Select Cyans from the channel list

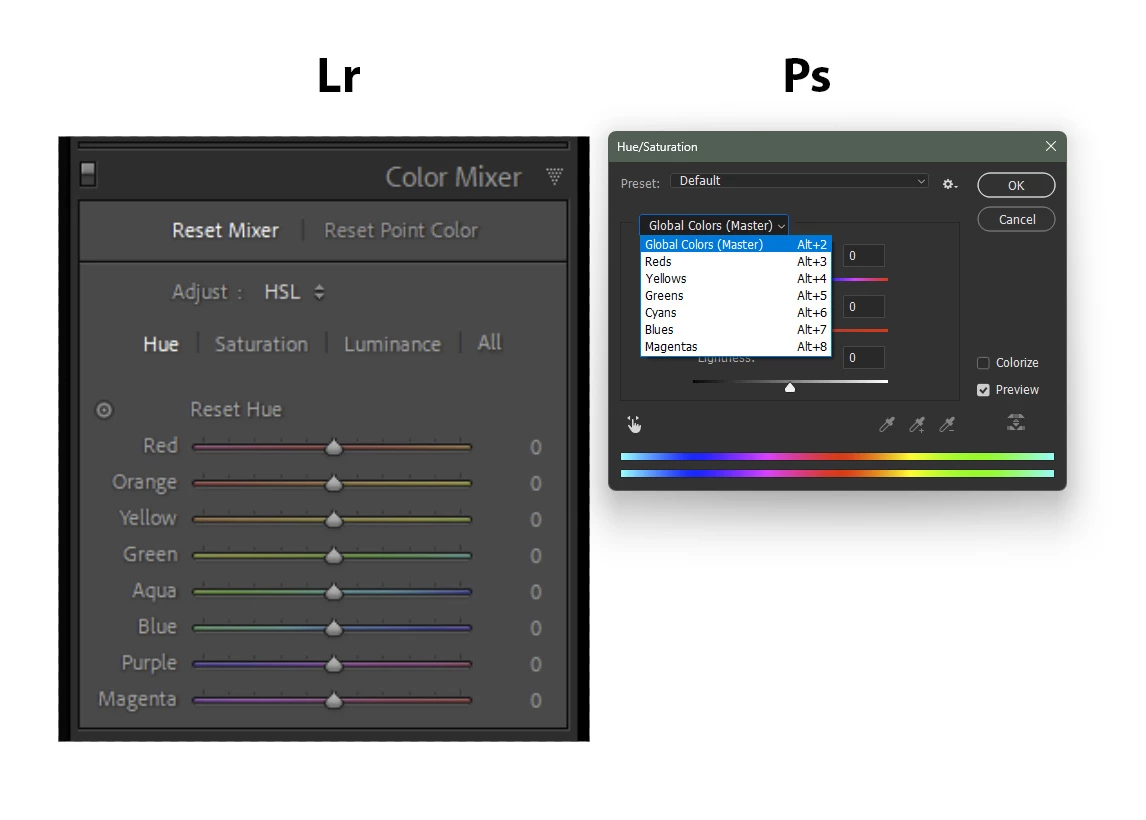click(735, 312)
